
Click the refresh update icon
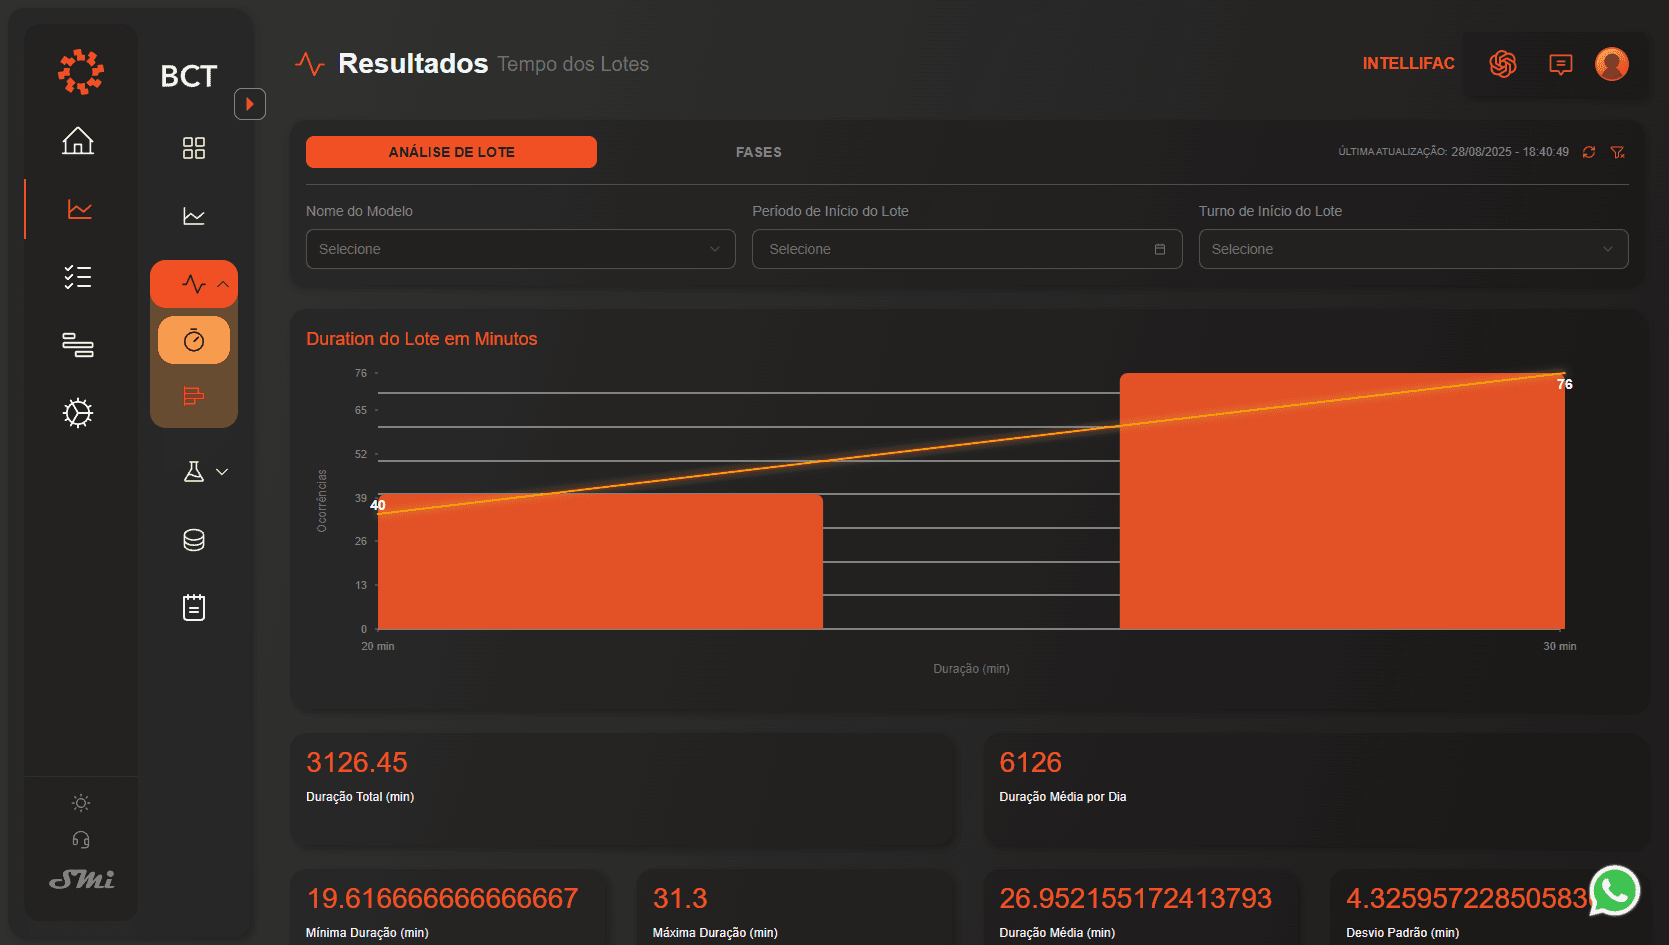(x=1589, y=152)
